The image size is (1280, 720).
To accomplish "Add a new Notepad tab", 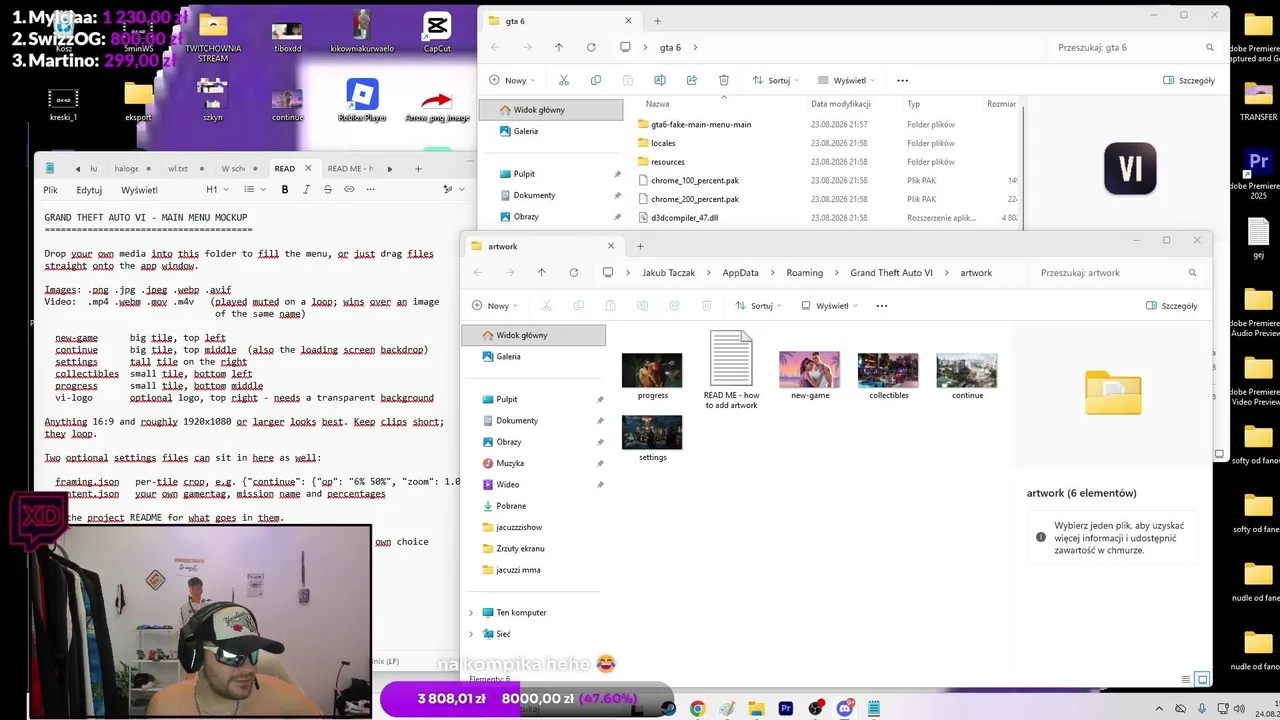I will tap(418, 168).
